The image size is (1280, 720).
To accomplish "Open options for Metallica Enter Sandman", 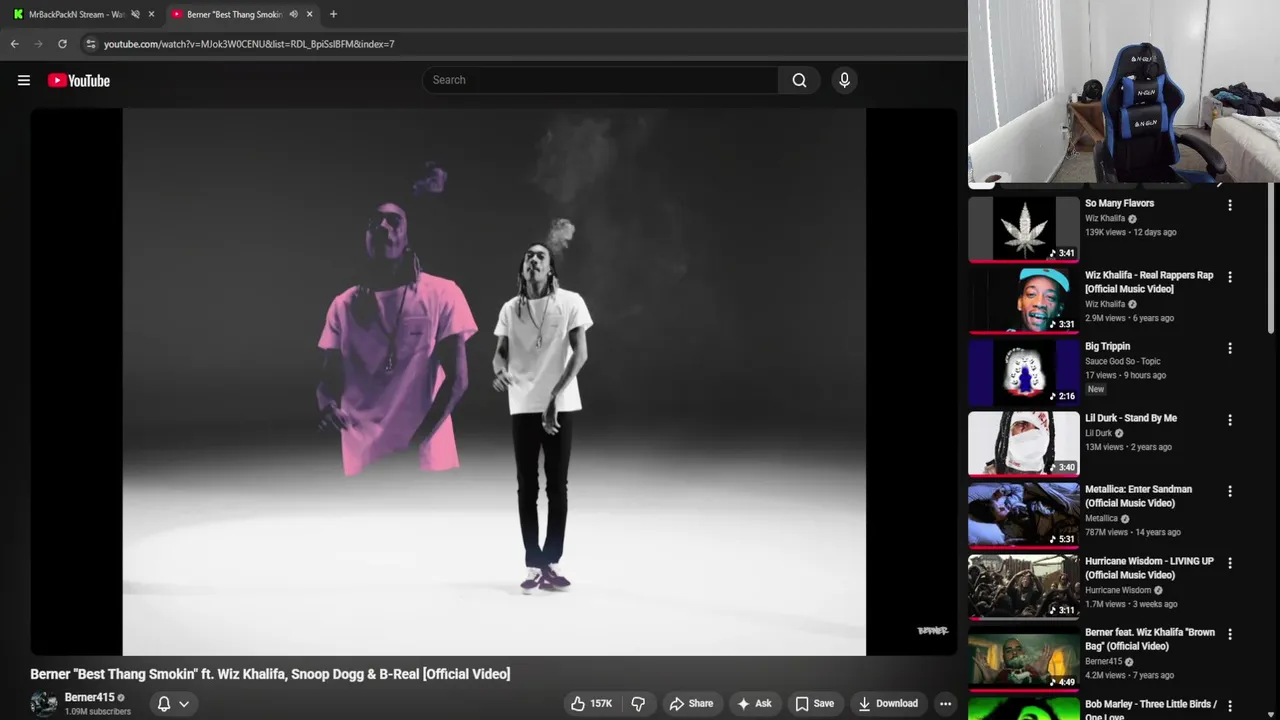I will coord(1230,491).
